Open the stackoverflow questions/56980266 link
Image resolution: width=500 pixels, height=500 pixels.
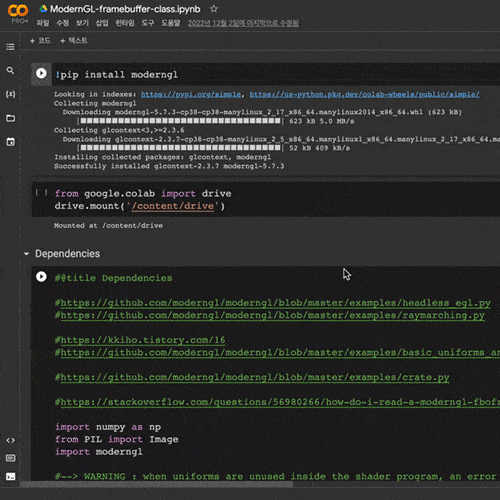[280, 402]
